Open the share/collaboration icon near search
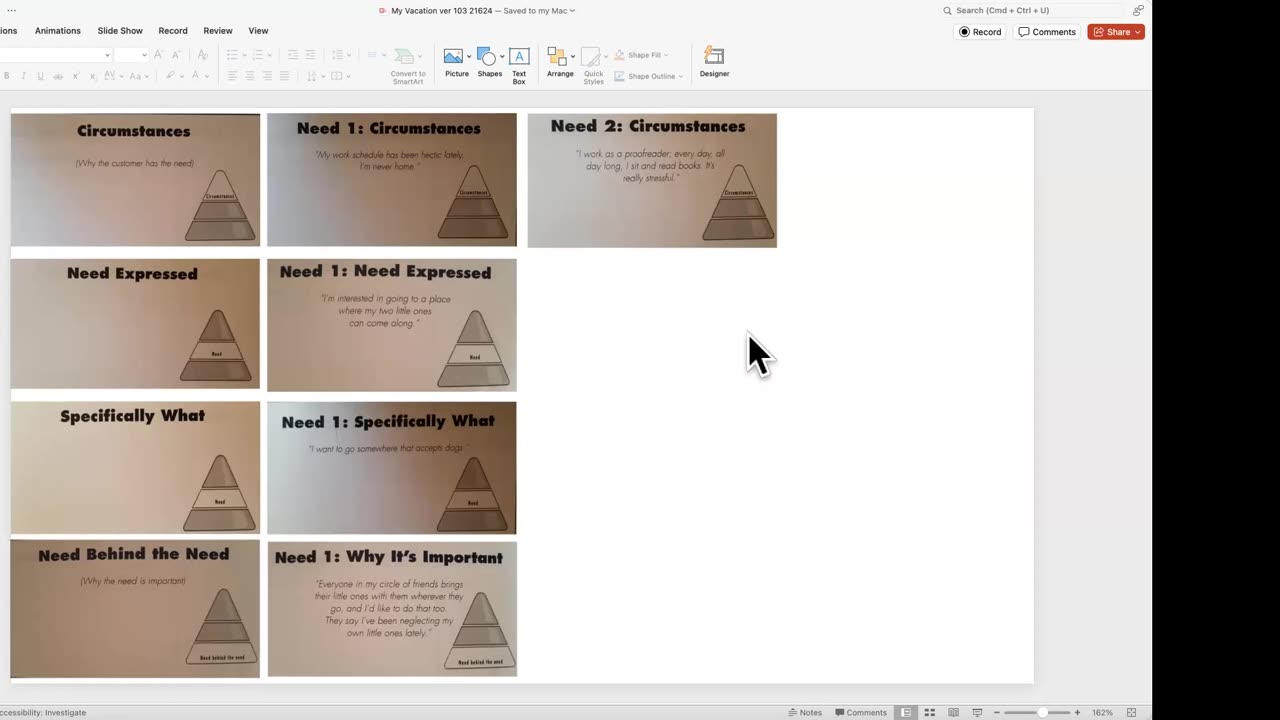This screenshot has height=720, width=1280. 1138,10
